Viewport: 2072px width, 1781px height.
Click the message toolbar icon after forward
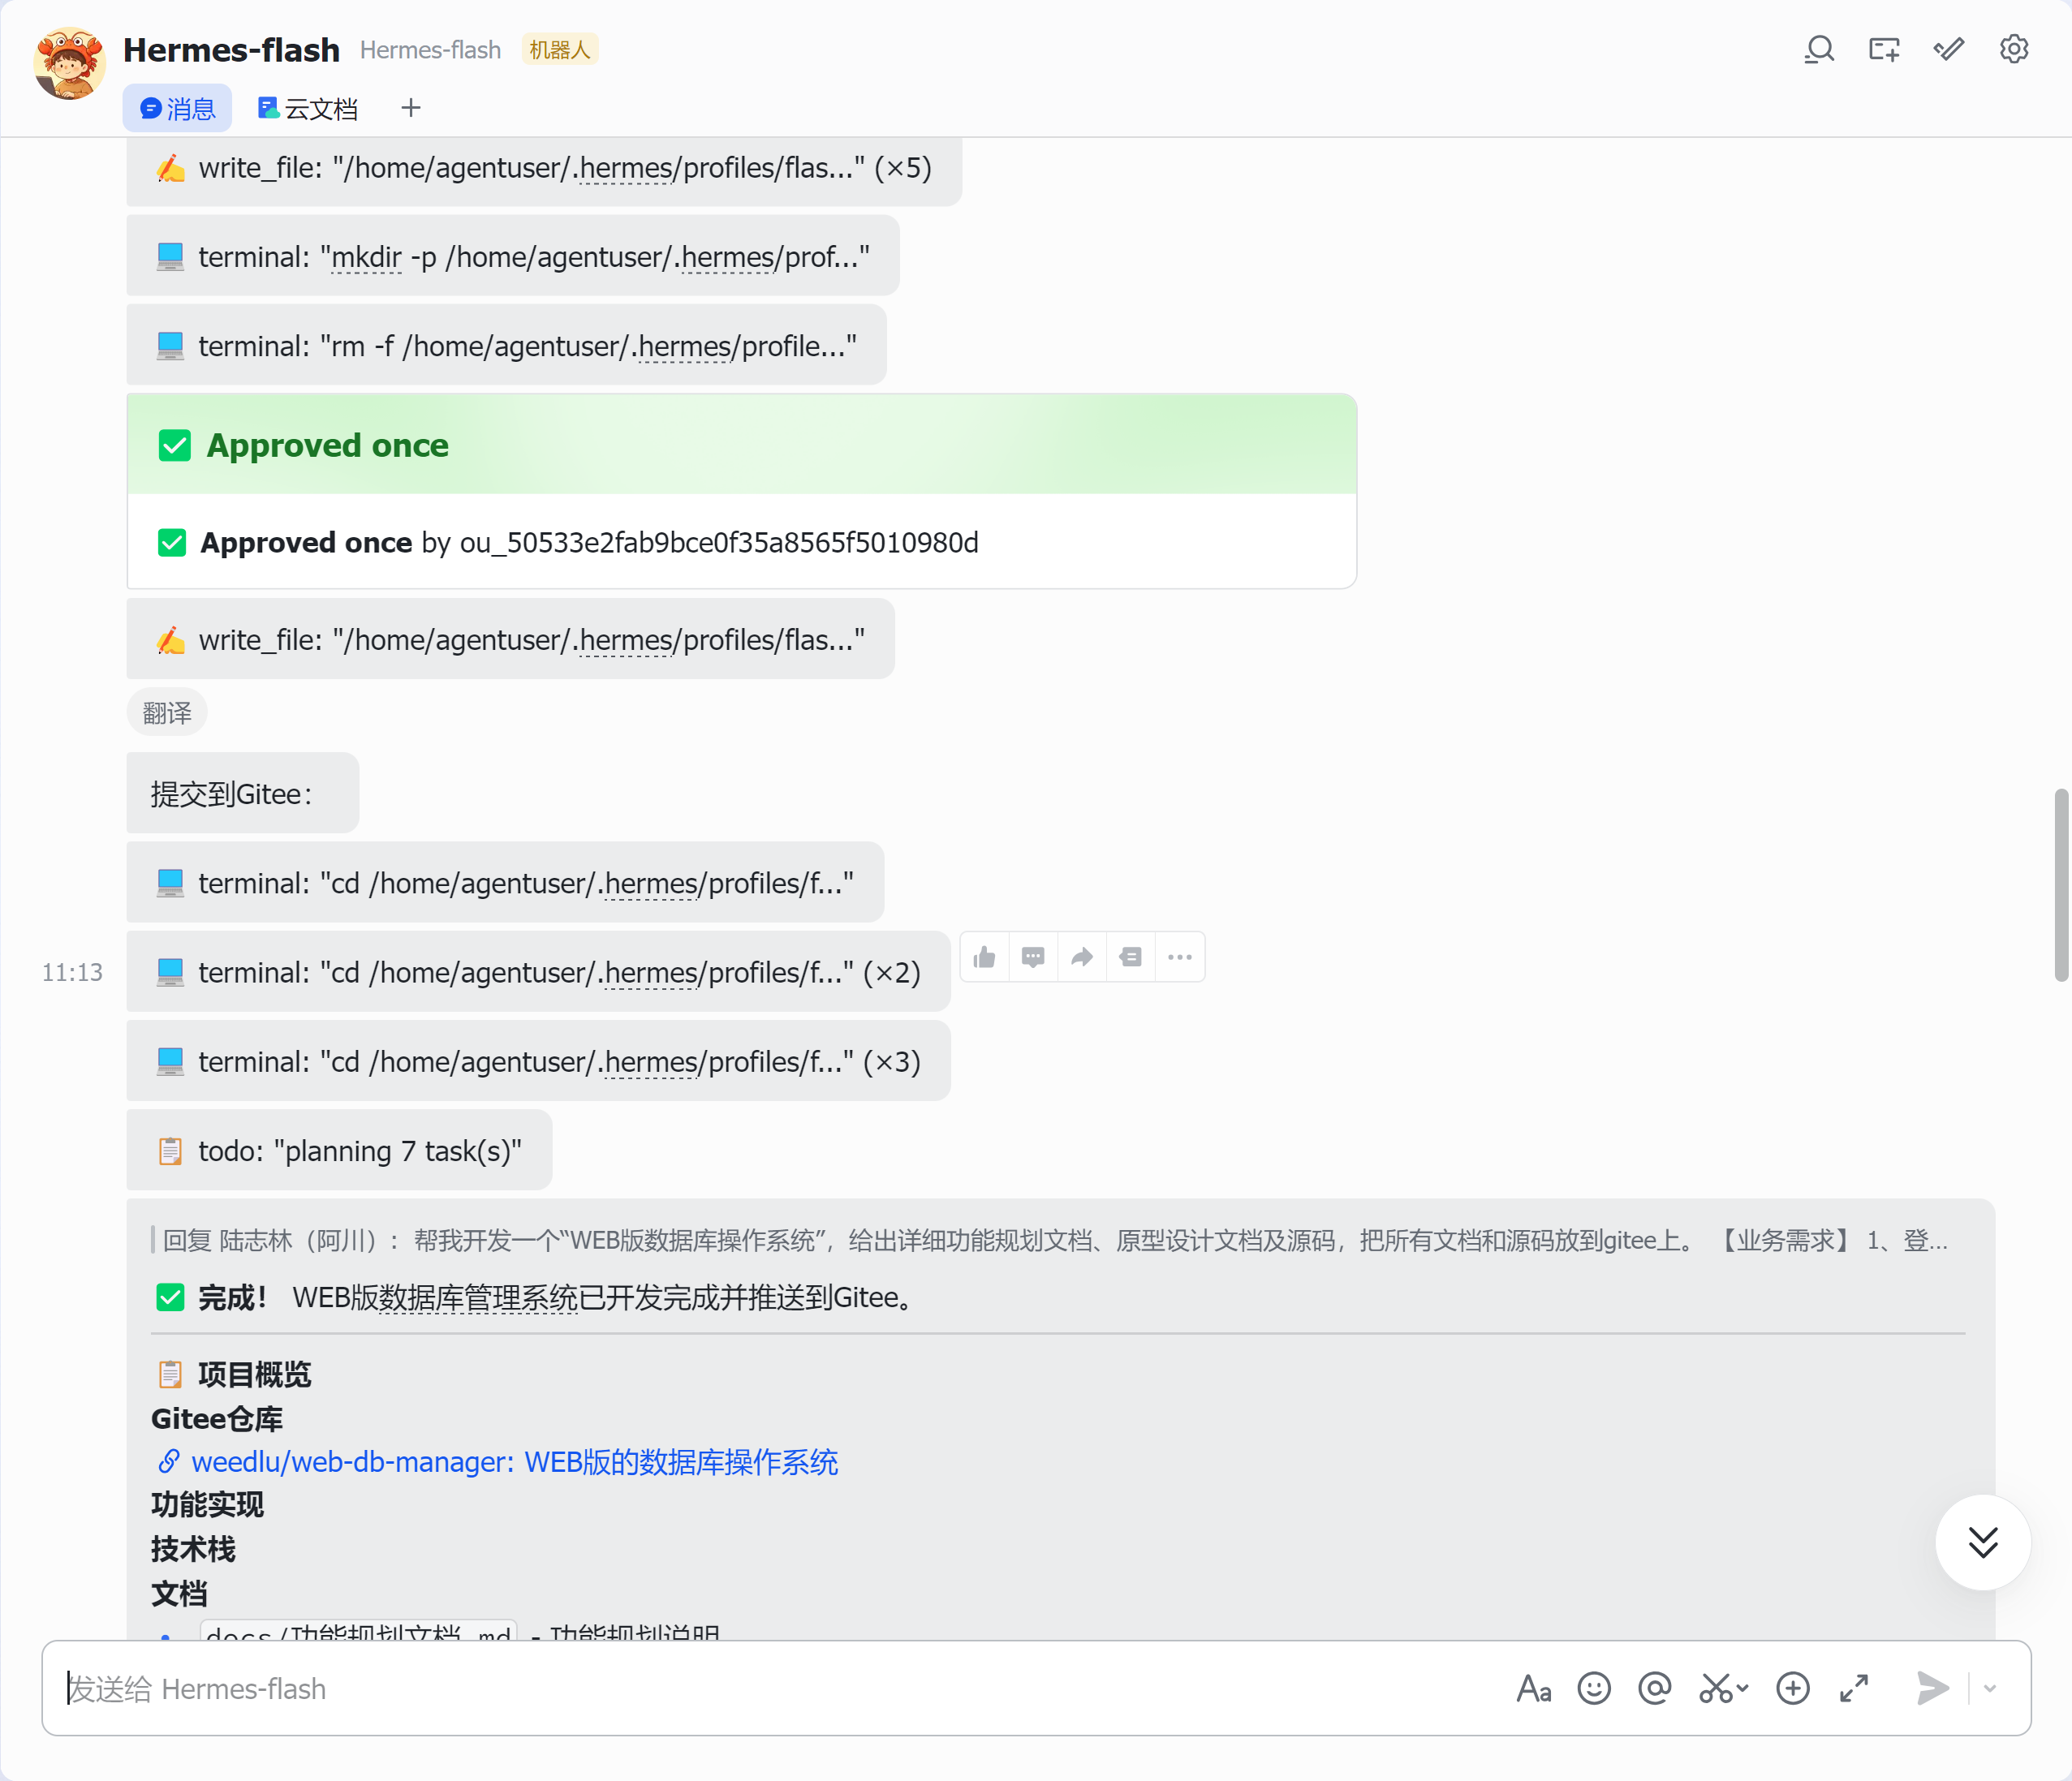point(1131,957)
